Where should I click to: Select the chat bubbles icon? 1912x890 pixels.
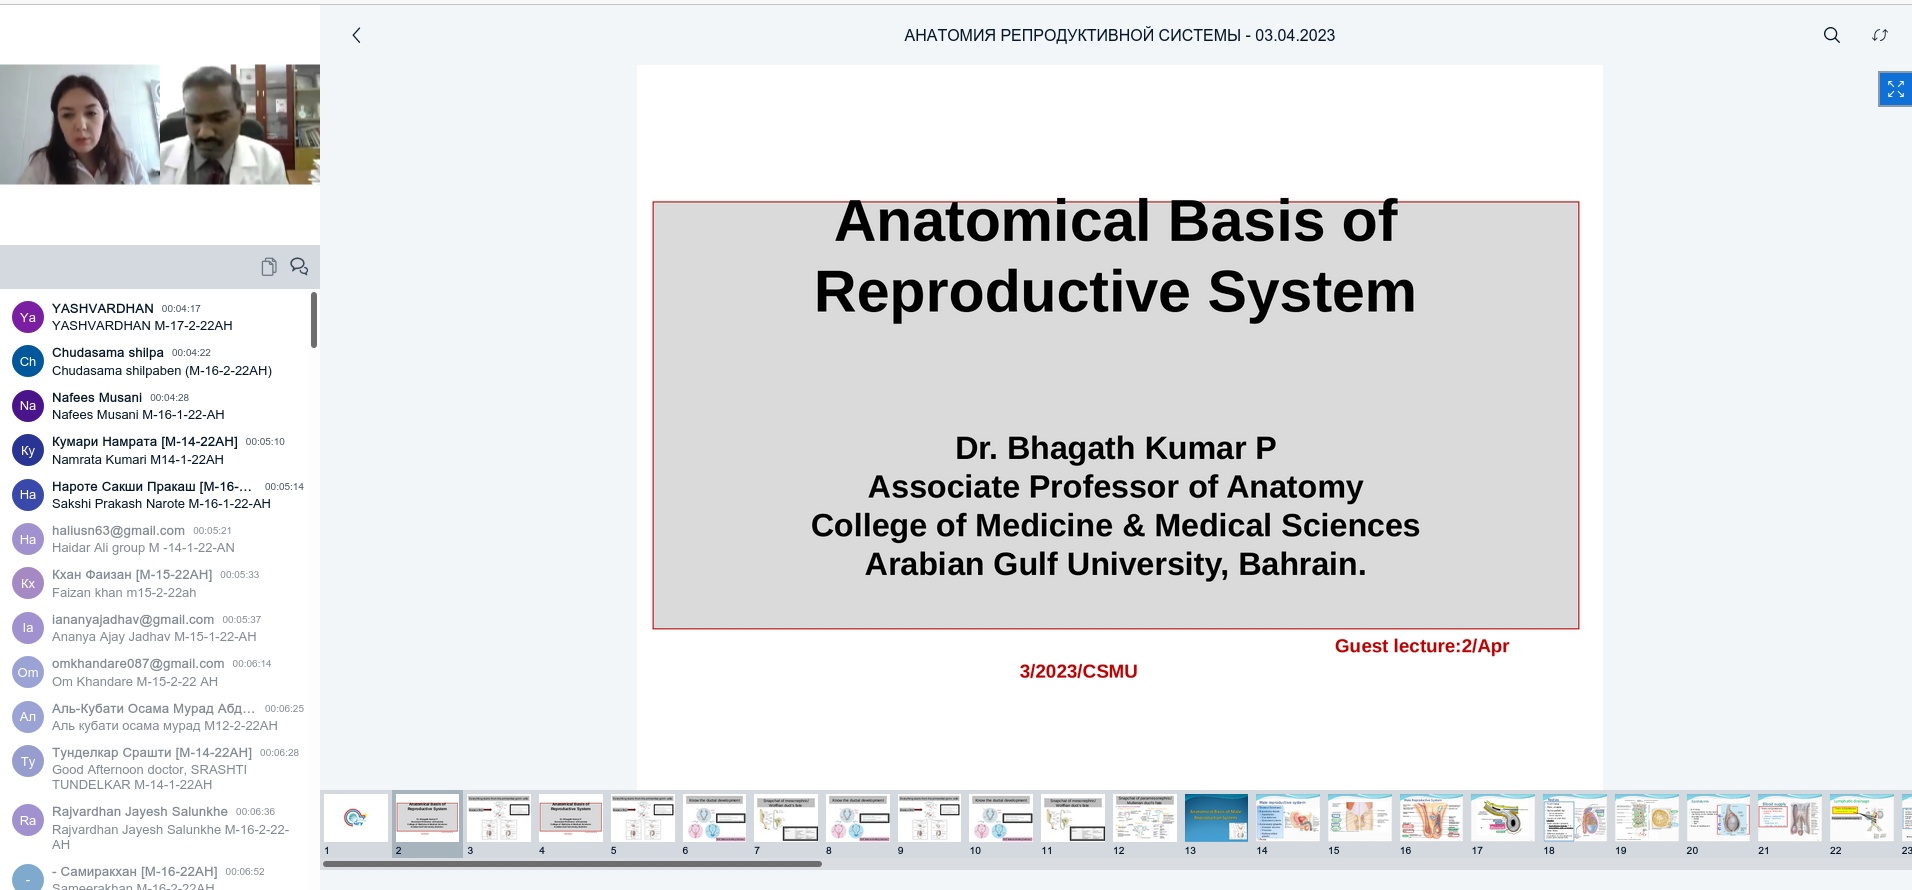[x=299, y=266]
